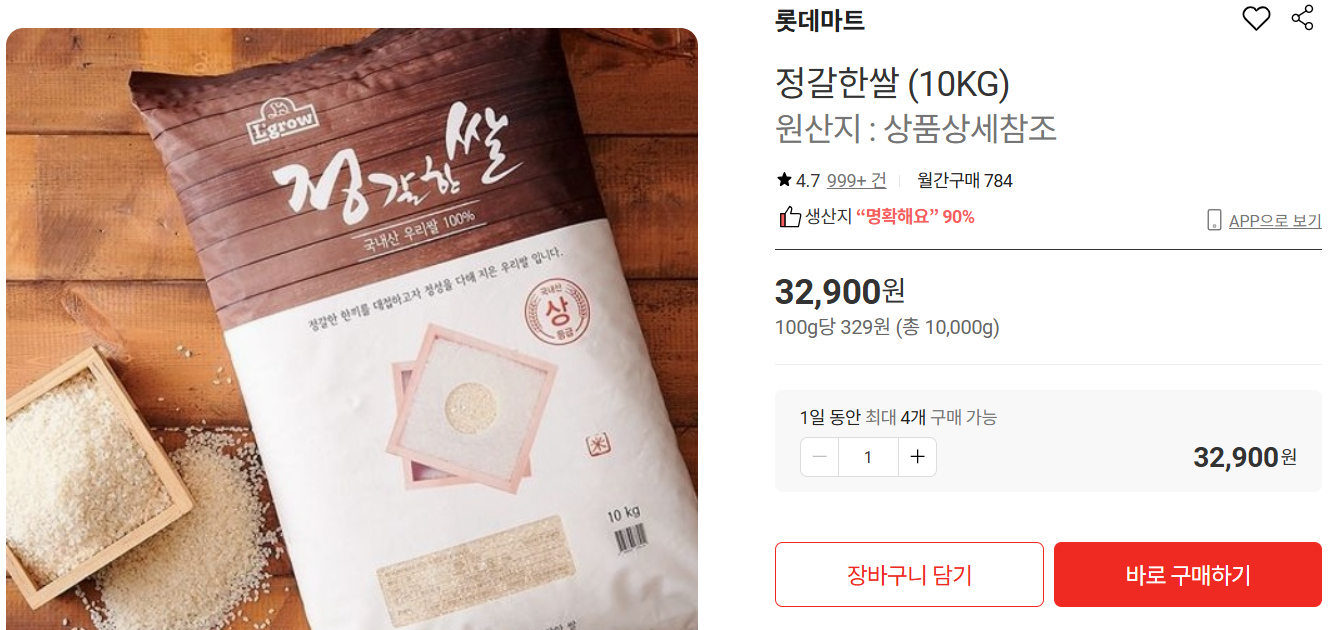Click the "명확해요" 90% review summary

click(x=915, y=217)
